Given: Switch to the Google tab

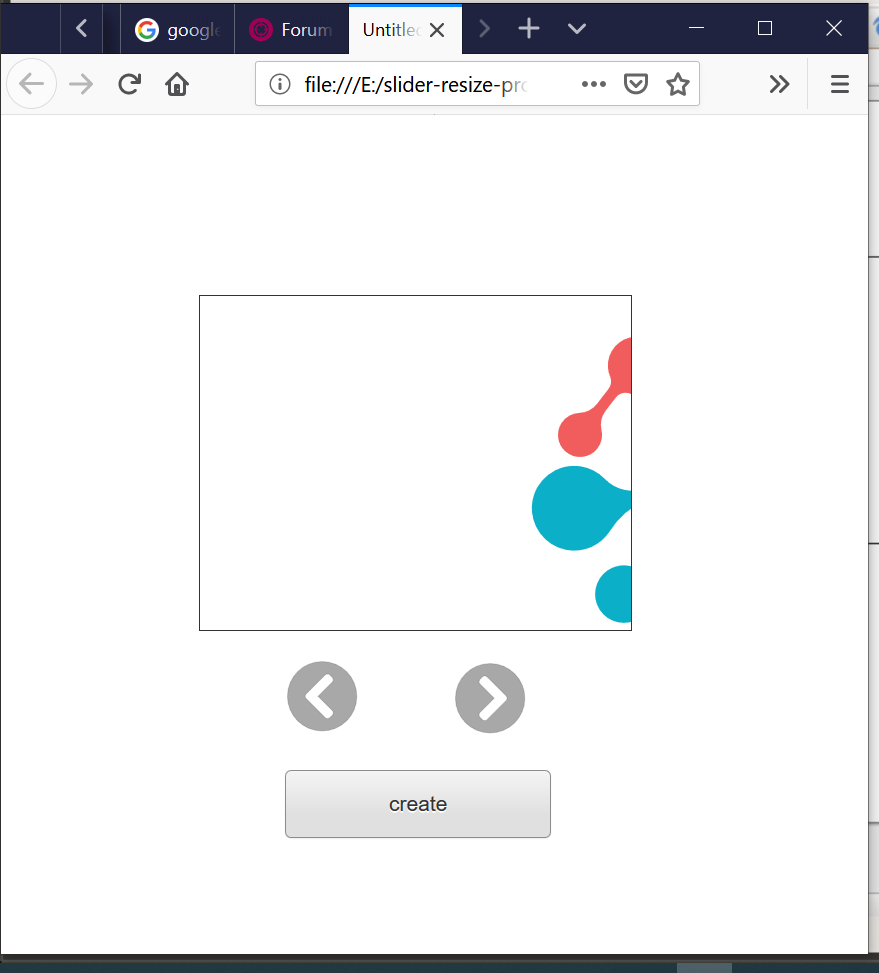Looking at the screenshot, I should pyautogui.click(x=177, y=29).
